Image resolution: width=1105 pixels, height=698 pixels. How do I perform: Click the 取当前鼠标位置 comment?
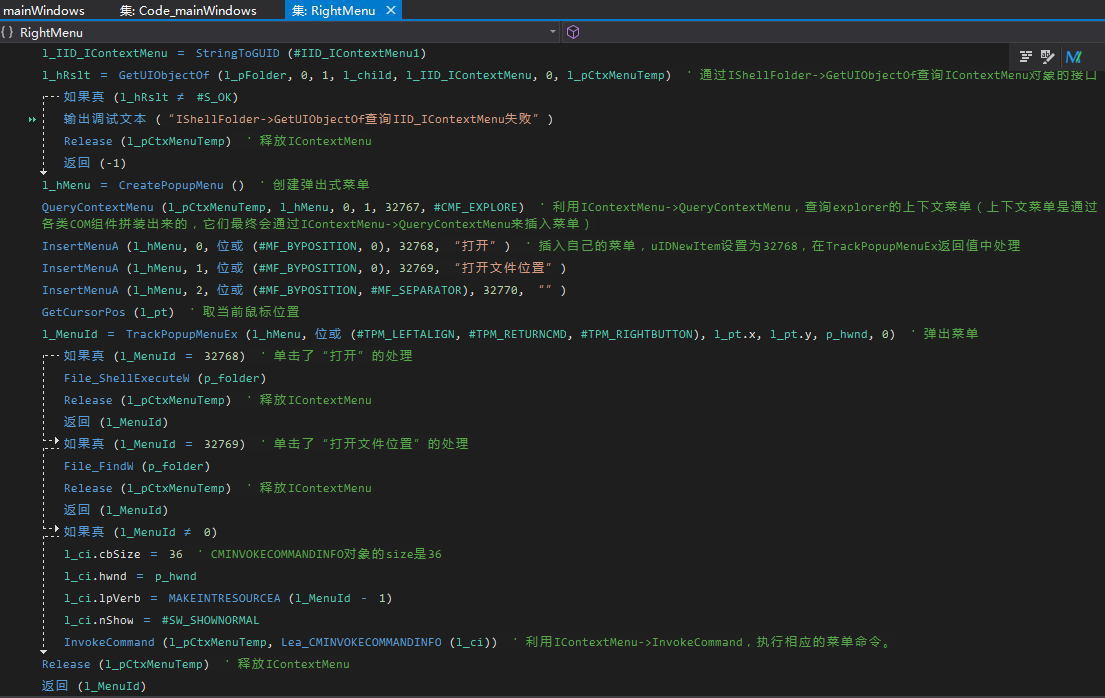click(x=251, y=312)
